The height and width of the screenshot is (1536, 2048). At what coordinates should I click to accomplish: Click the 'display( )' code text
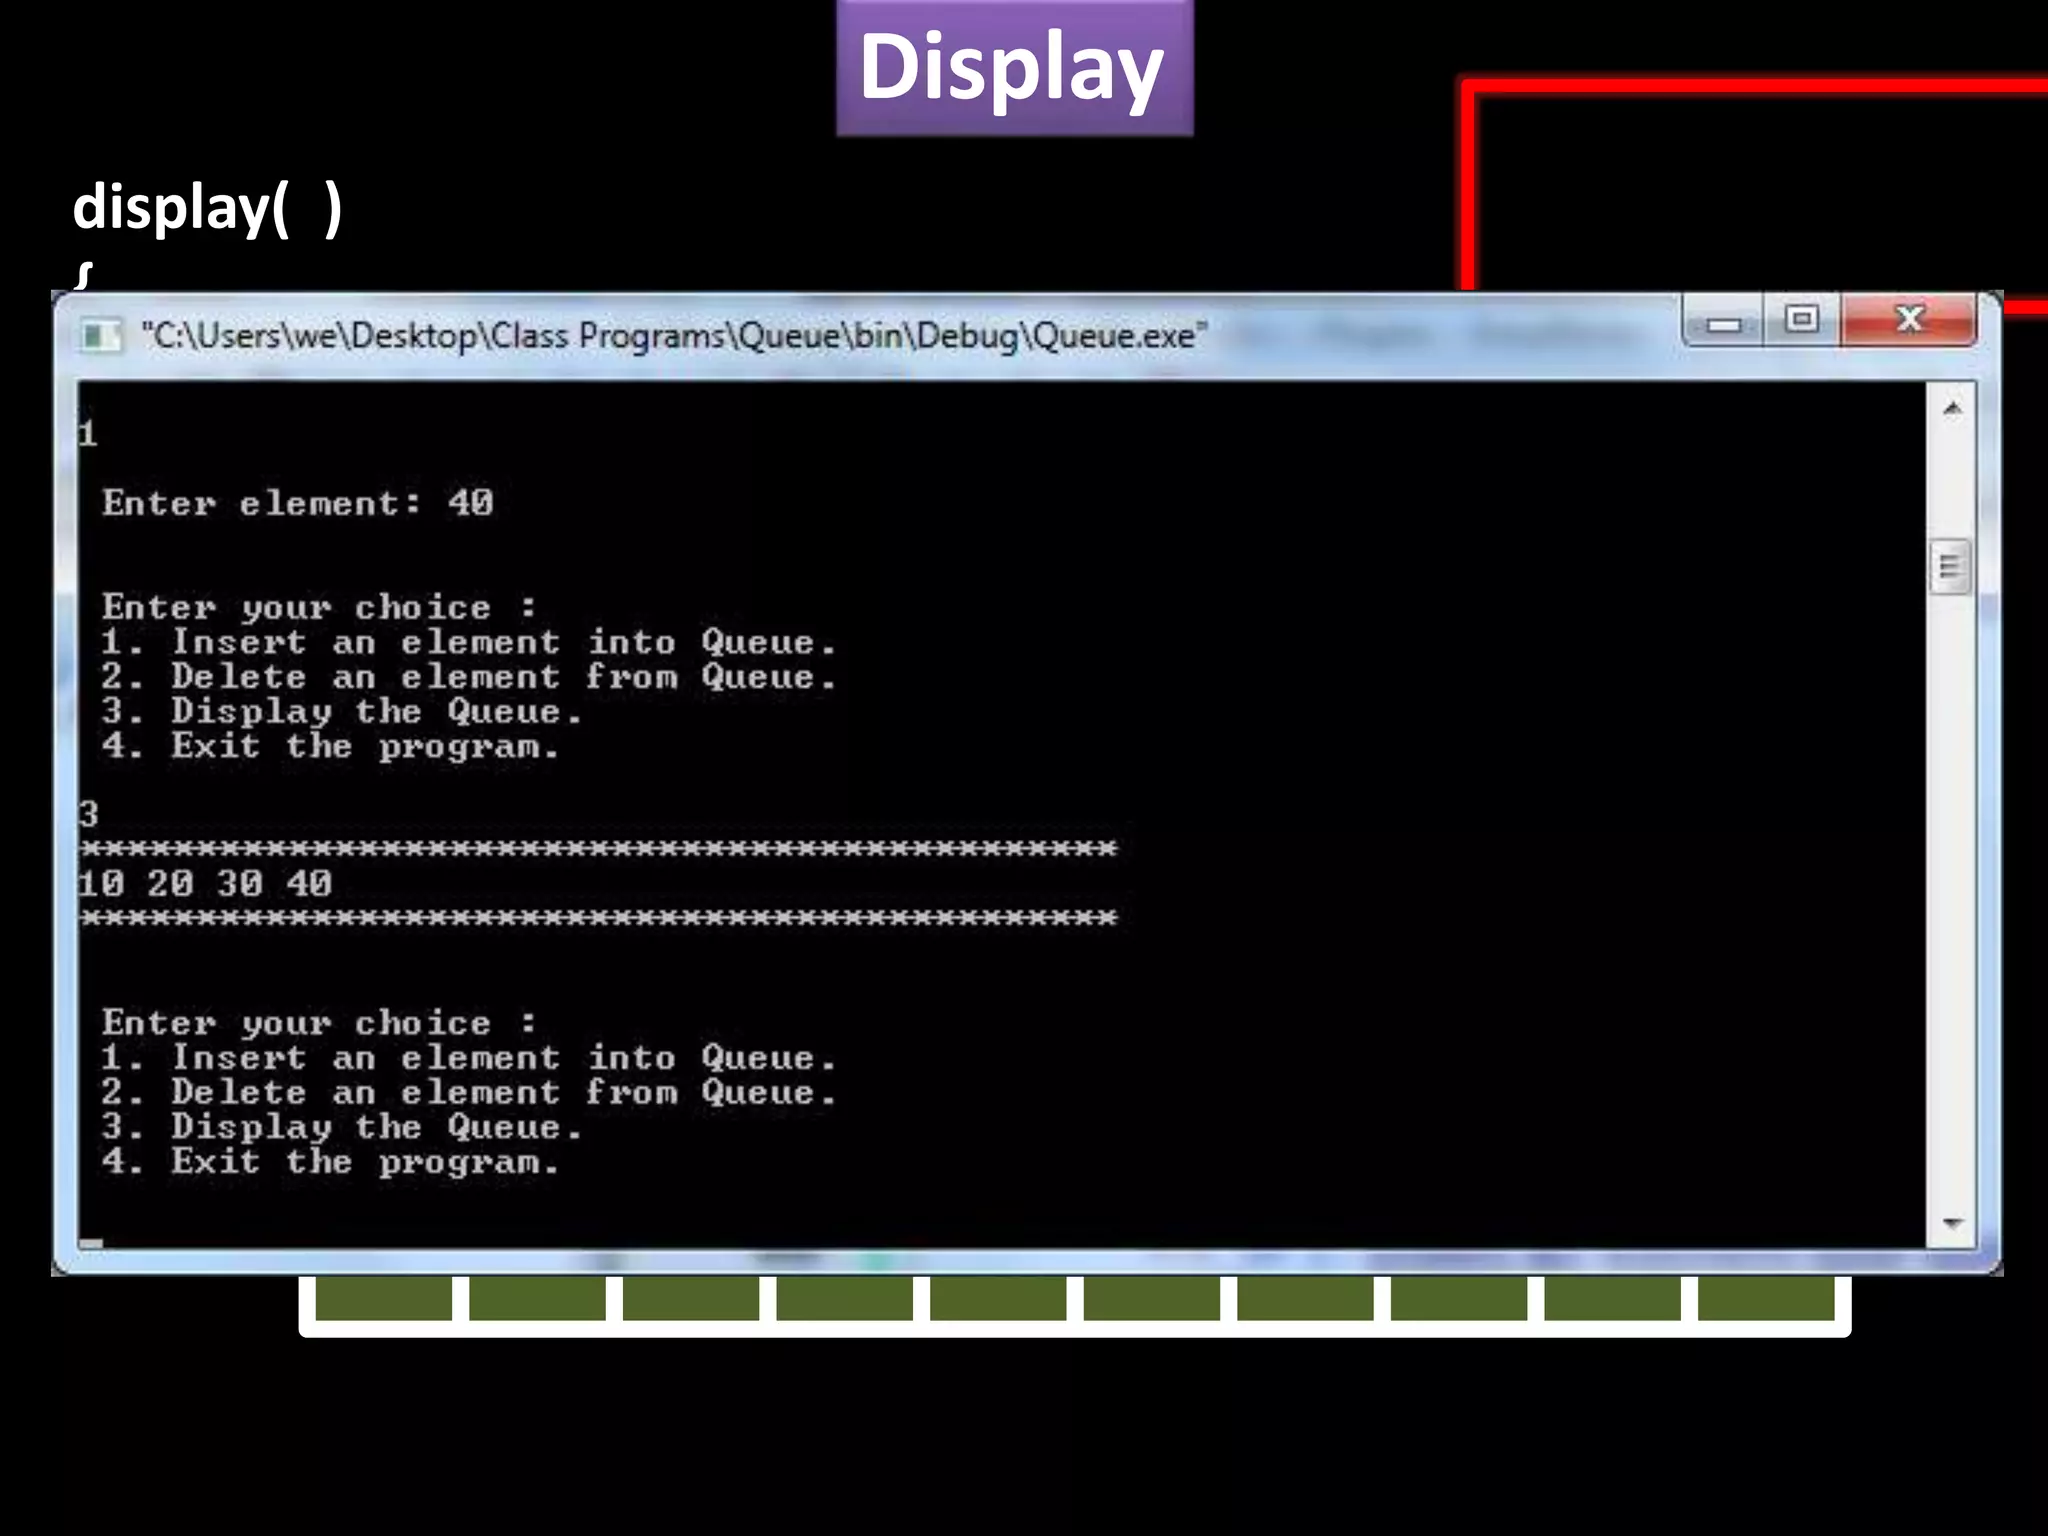208,207
